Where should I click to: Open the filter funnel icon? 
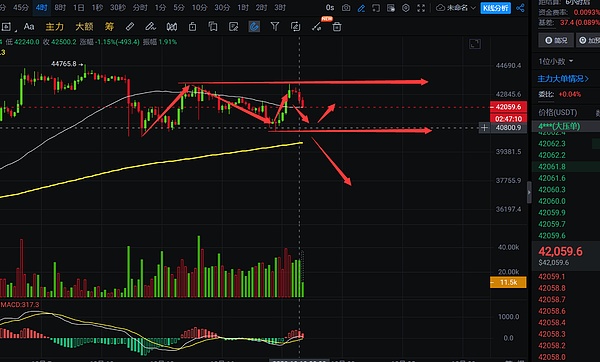275,26
